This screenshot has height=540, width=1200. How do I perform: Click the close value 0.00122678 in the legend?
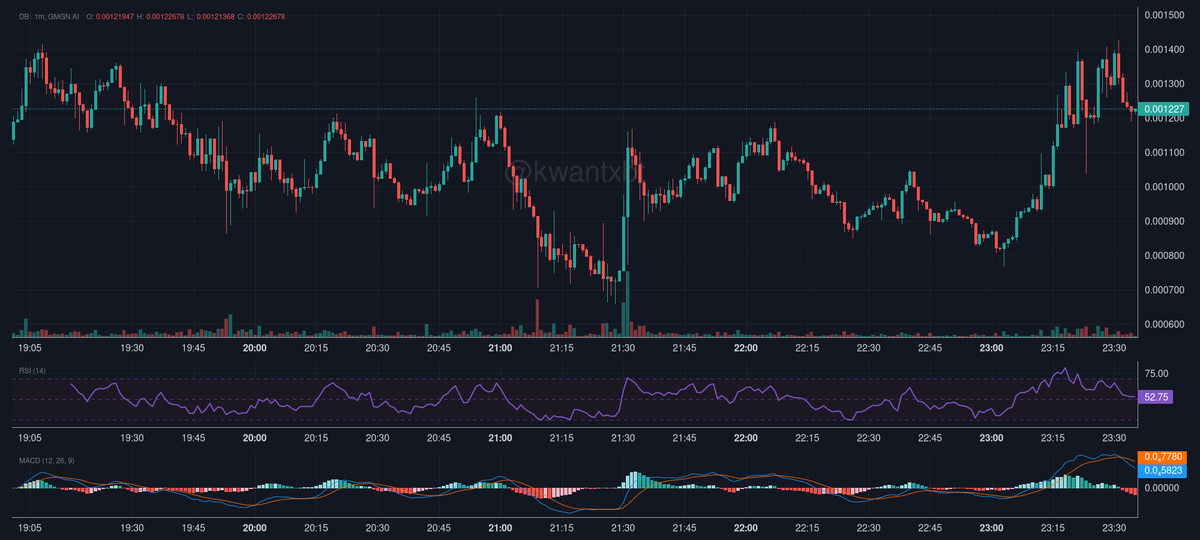coord(265,17)
